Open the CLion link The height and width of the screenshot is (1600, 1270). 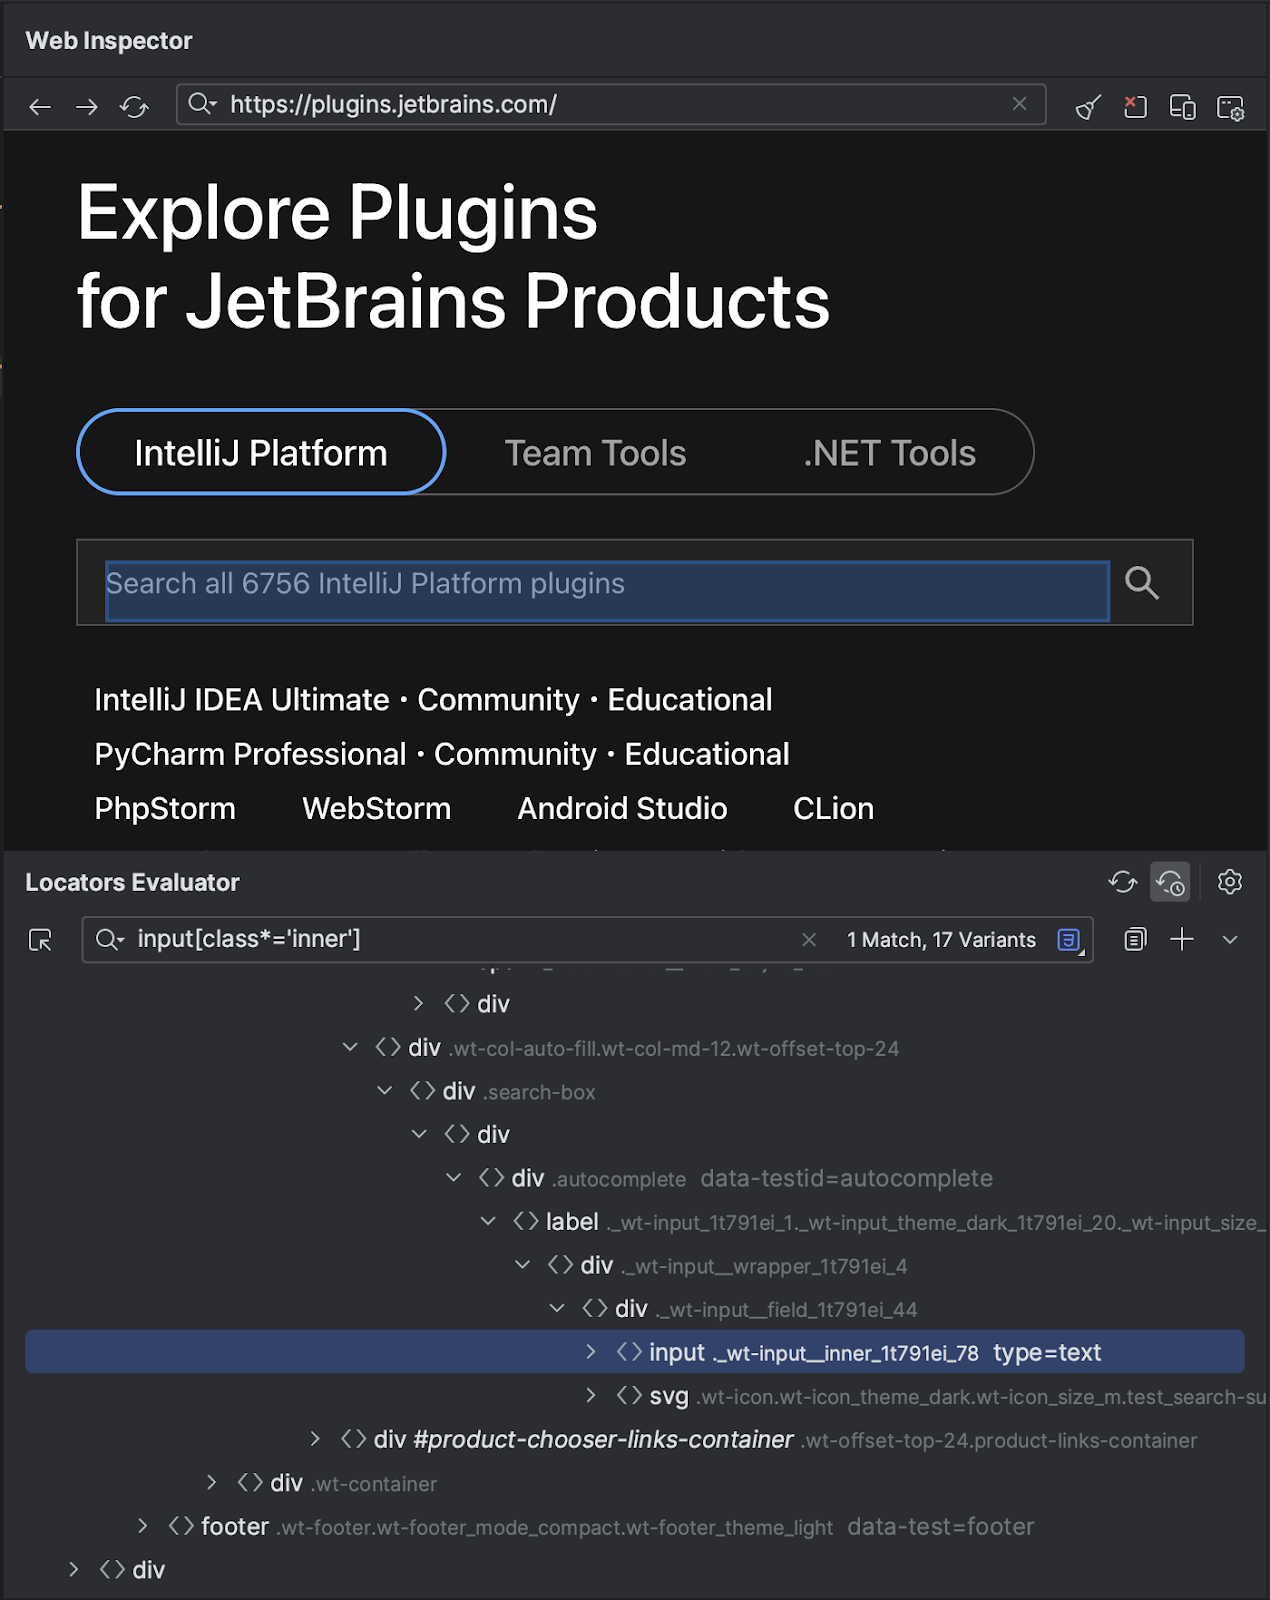pyautogui.click(x=833, y=808)
